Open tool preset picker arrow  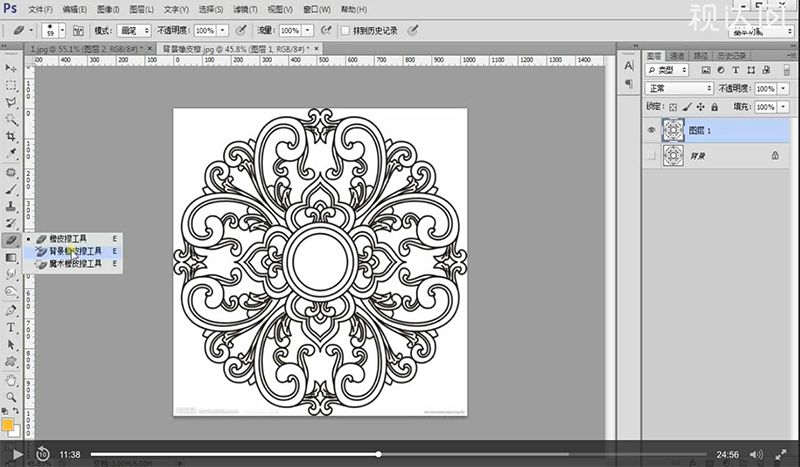pos(31,31)
